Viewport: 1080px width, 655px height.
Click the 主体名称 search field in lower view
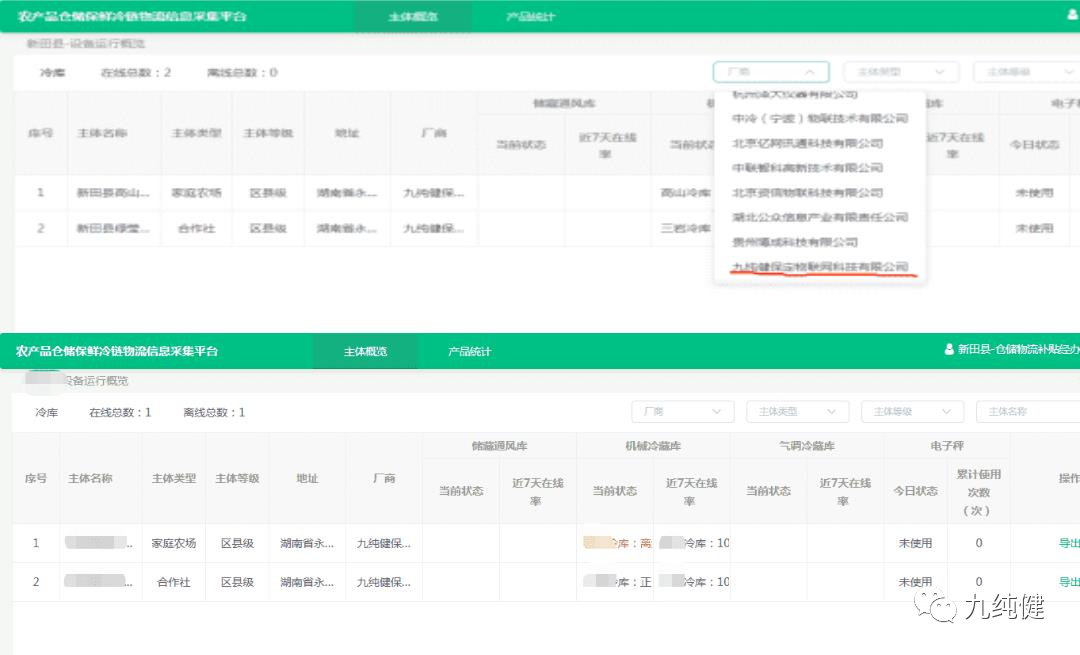[x=1028, y=411]
